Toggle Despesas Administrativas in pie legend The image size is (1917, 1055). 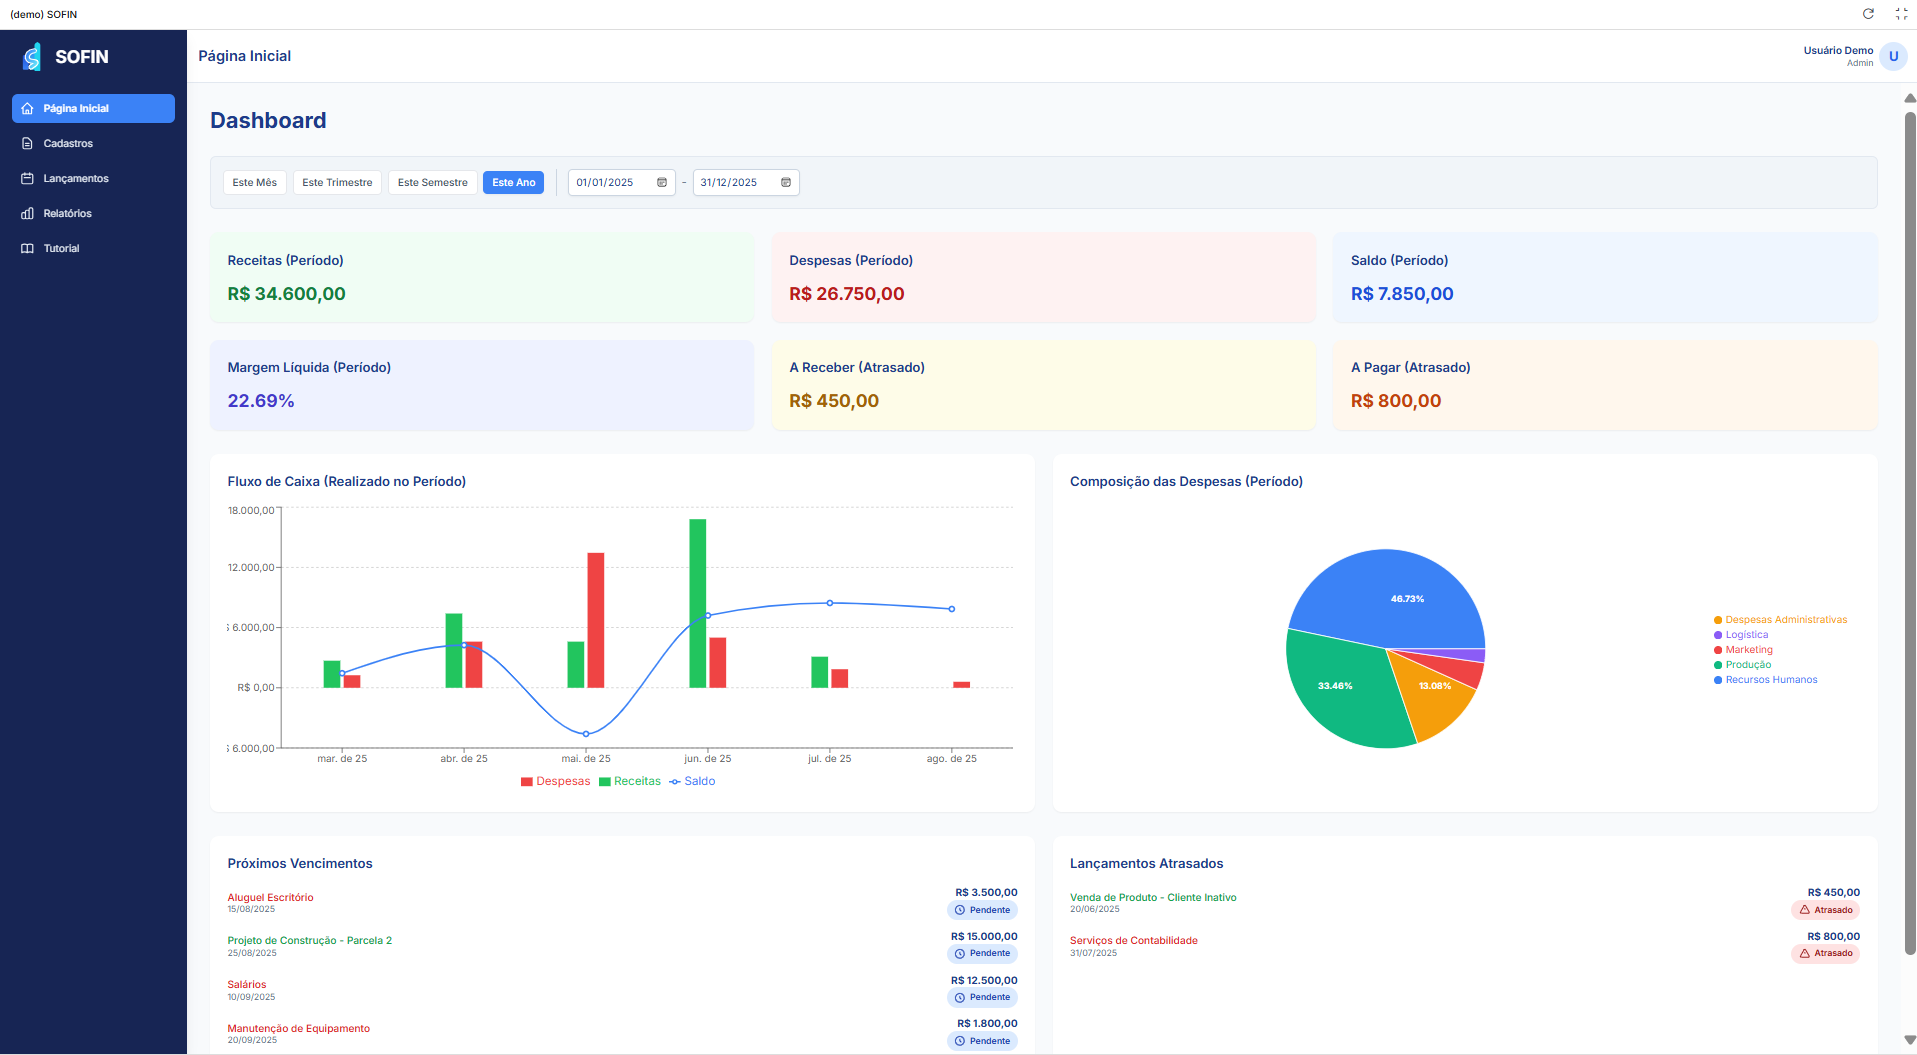click(1780, 620)
